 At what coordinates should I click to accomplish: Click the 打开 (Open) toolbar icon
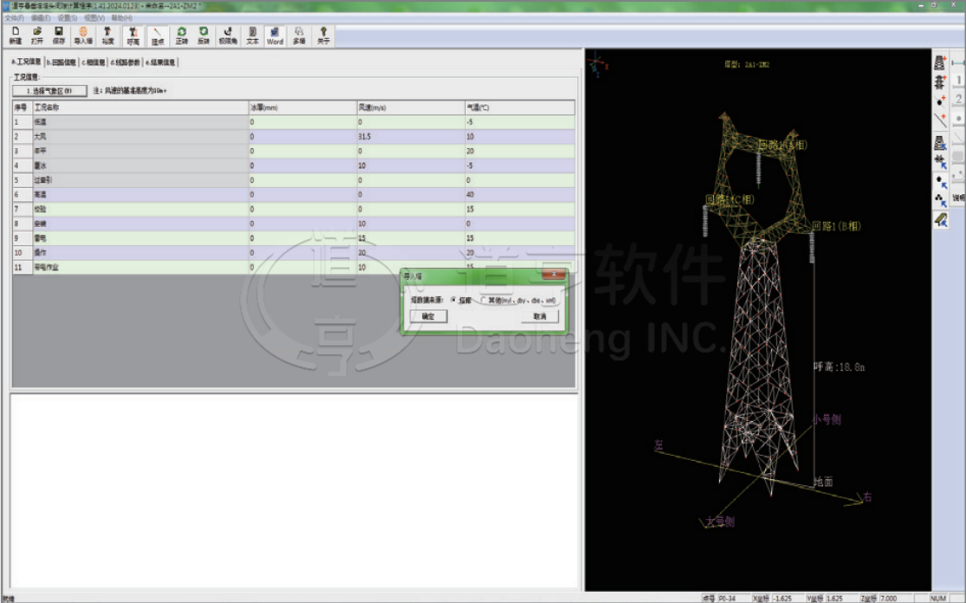[x=37, y=35]
